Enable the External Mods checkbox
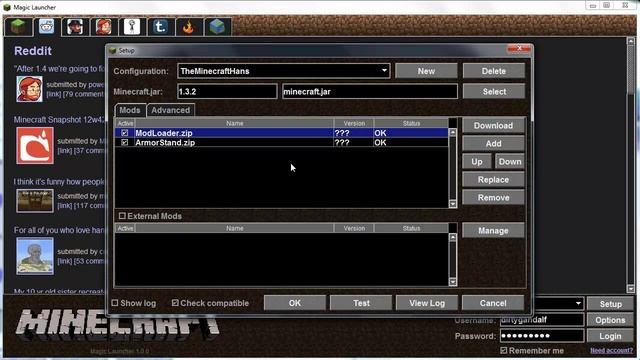 click(x=122, y=216)
